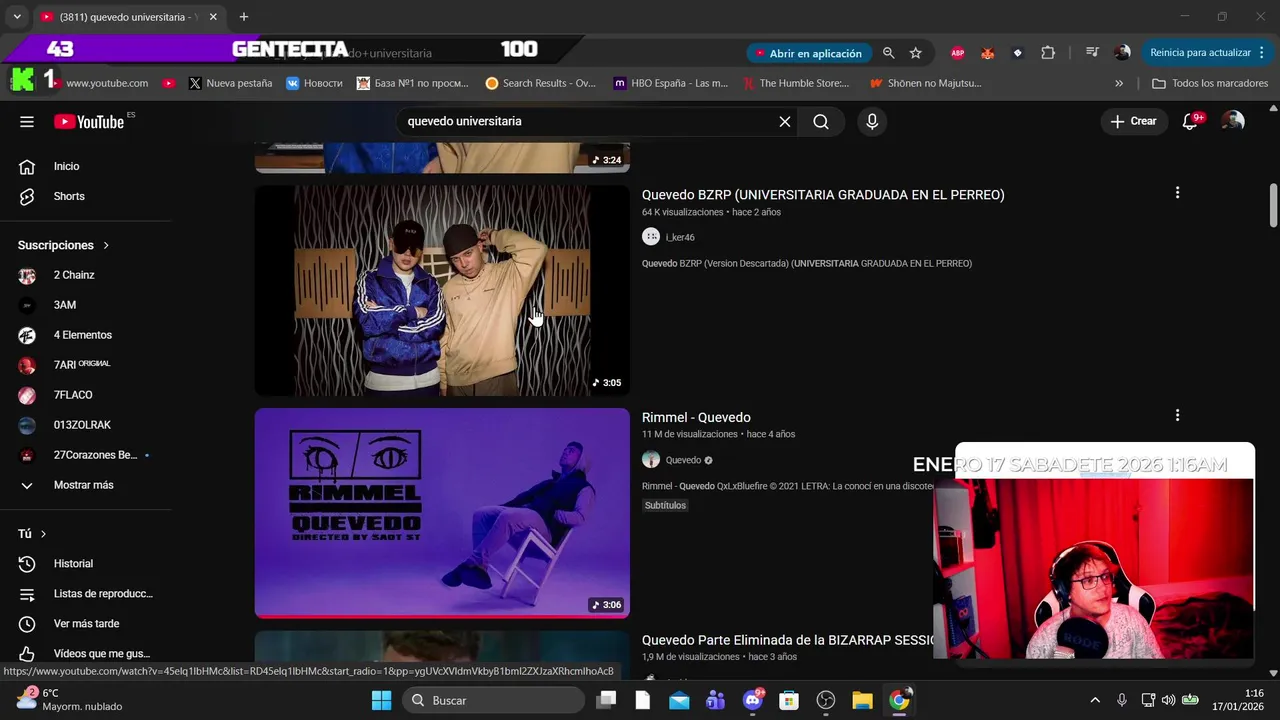The height and width of the screenshot is (720, 1280).
Task: Go to the YouTube home logo
Action: click(89, 122)
